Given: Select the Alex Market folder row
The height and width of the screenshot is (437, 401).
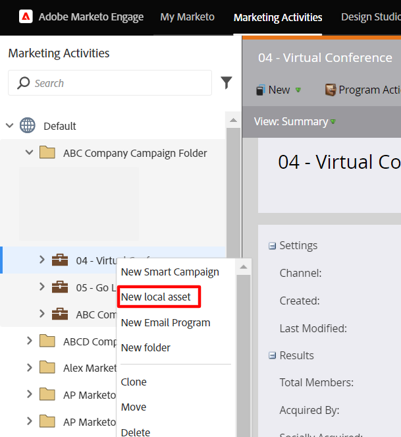Looking at the screenshot, I should (59, 368).
